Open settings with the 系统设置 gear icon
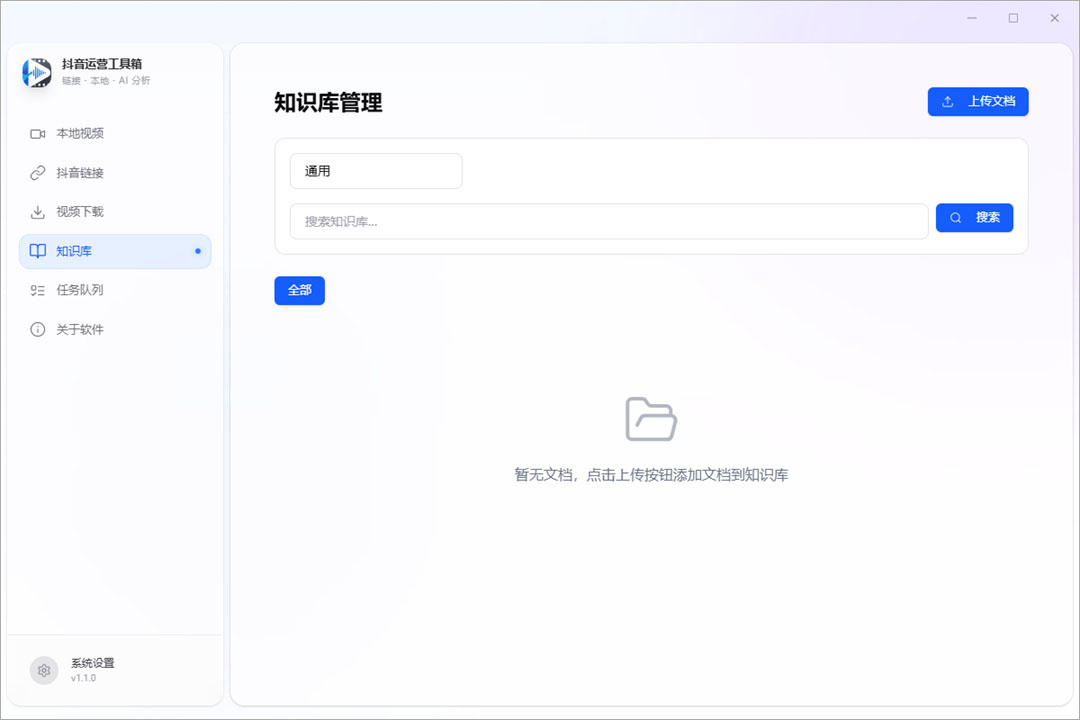Viewport: 1080px width, 720px height. tap(44, 670)
